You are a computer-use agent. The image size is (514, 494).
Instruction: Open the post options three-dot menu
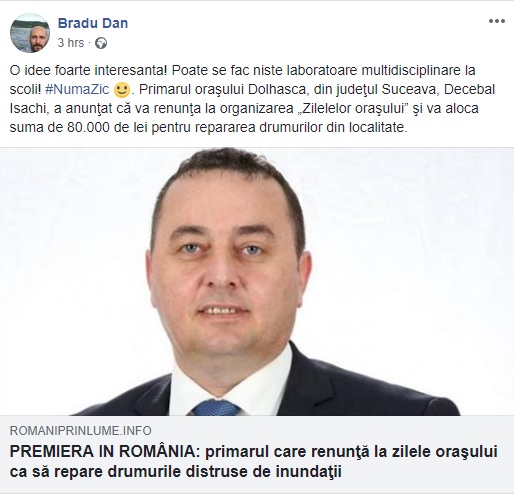pos(497,21)
